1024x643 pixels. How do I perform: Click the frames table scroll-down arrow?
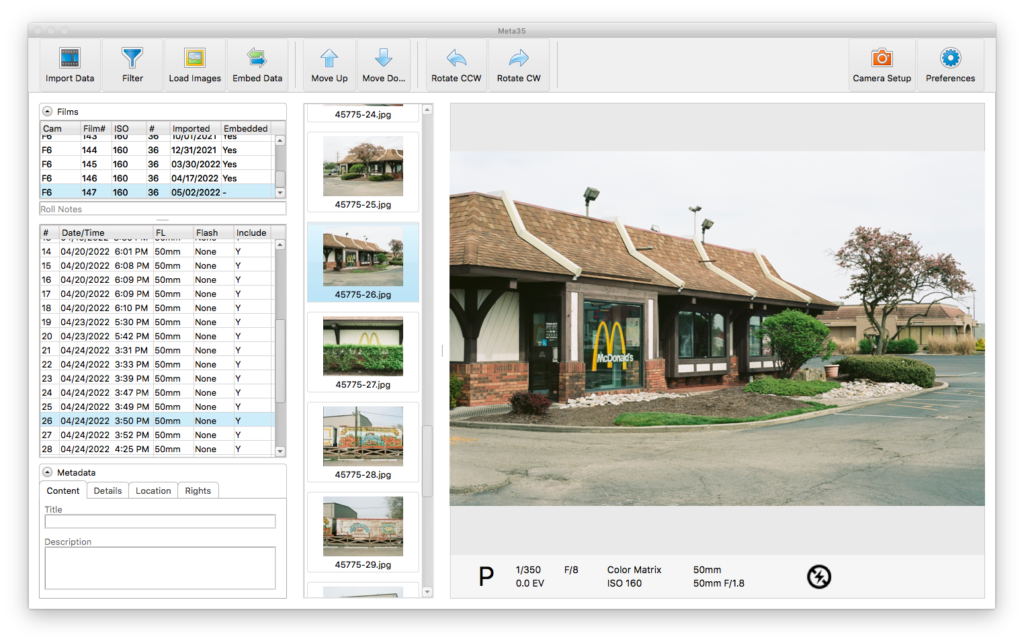[280, 451]
